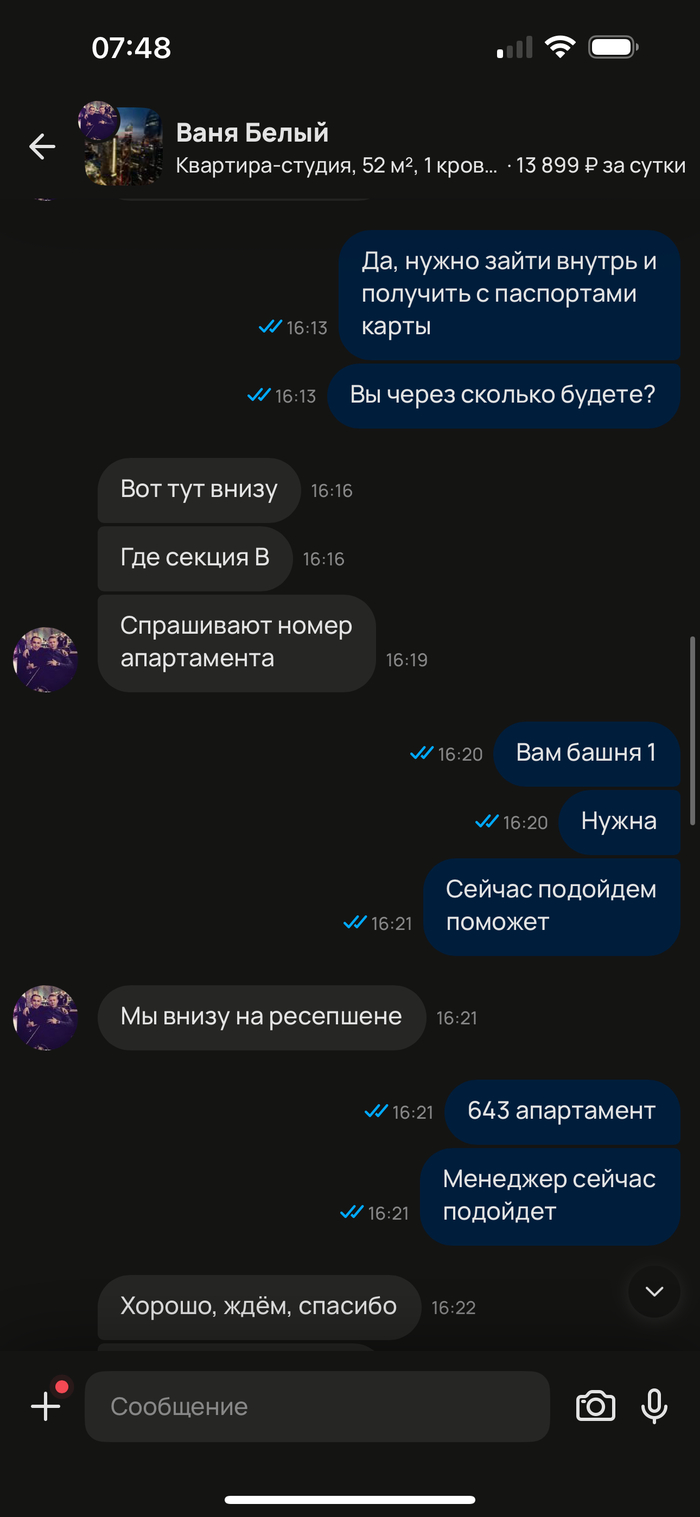Focus the Сообщение message input field
The height and width of the screenshot is (1517, 700).
317,1406
